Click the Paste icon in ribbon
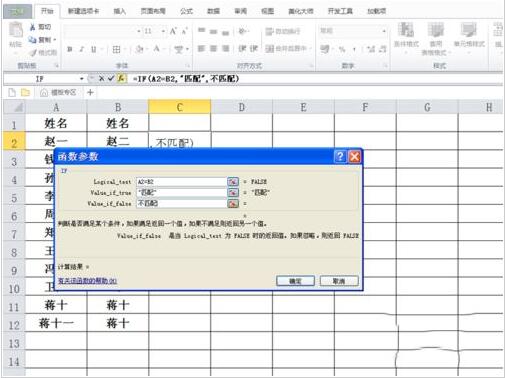 coord(15,35)
